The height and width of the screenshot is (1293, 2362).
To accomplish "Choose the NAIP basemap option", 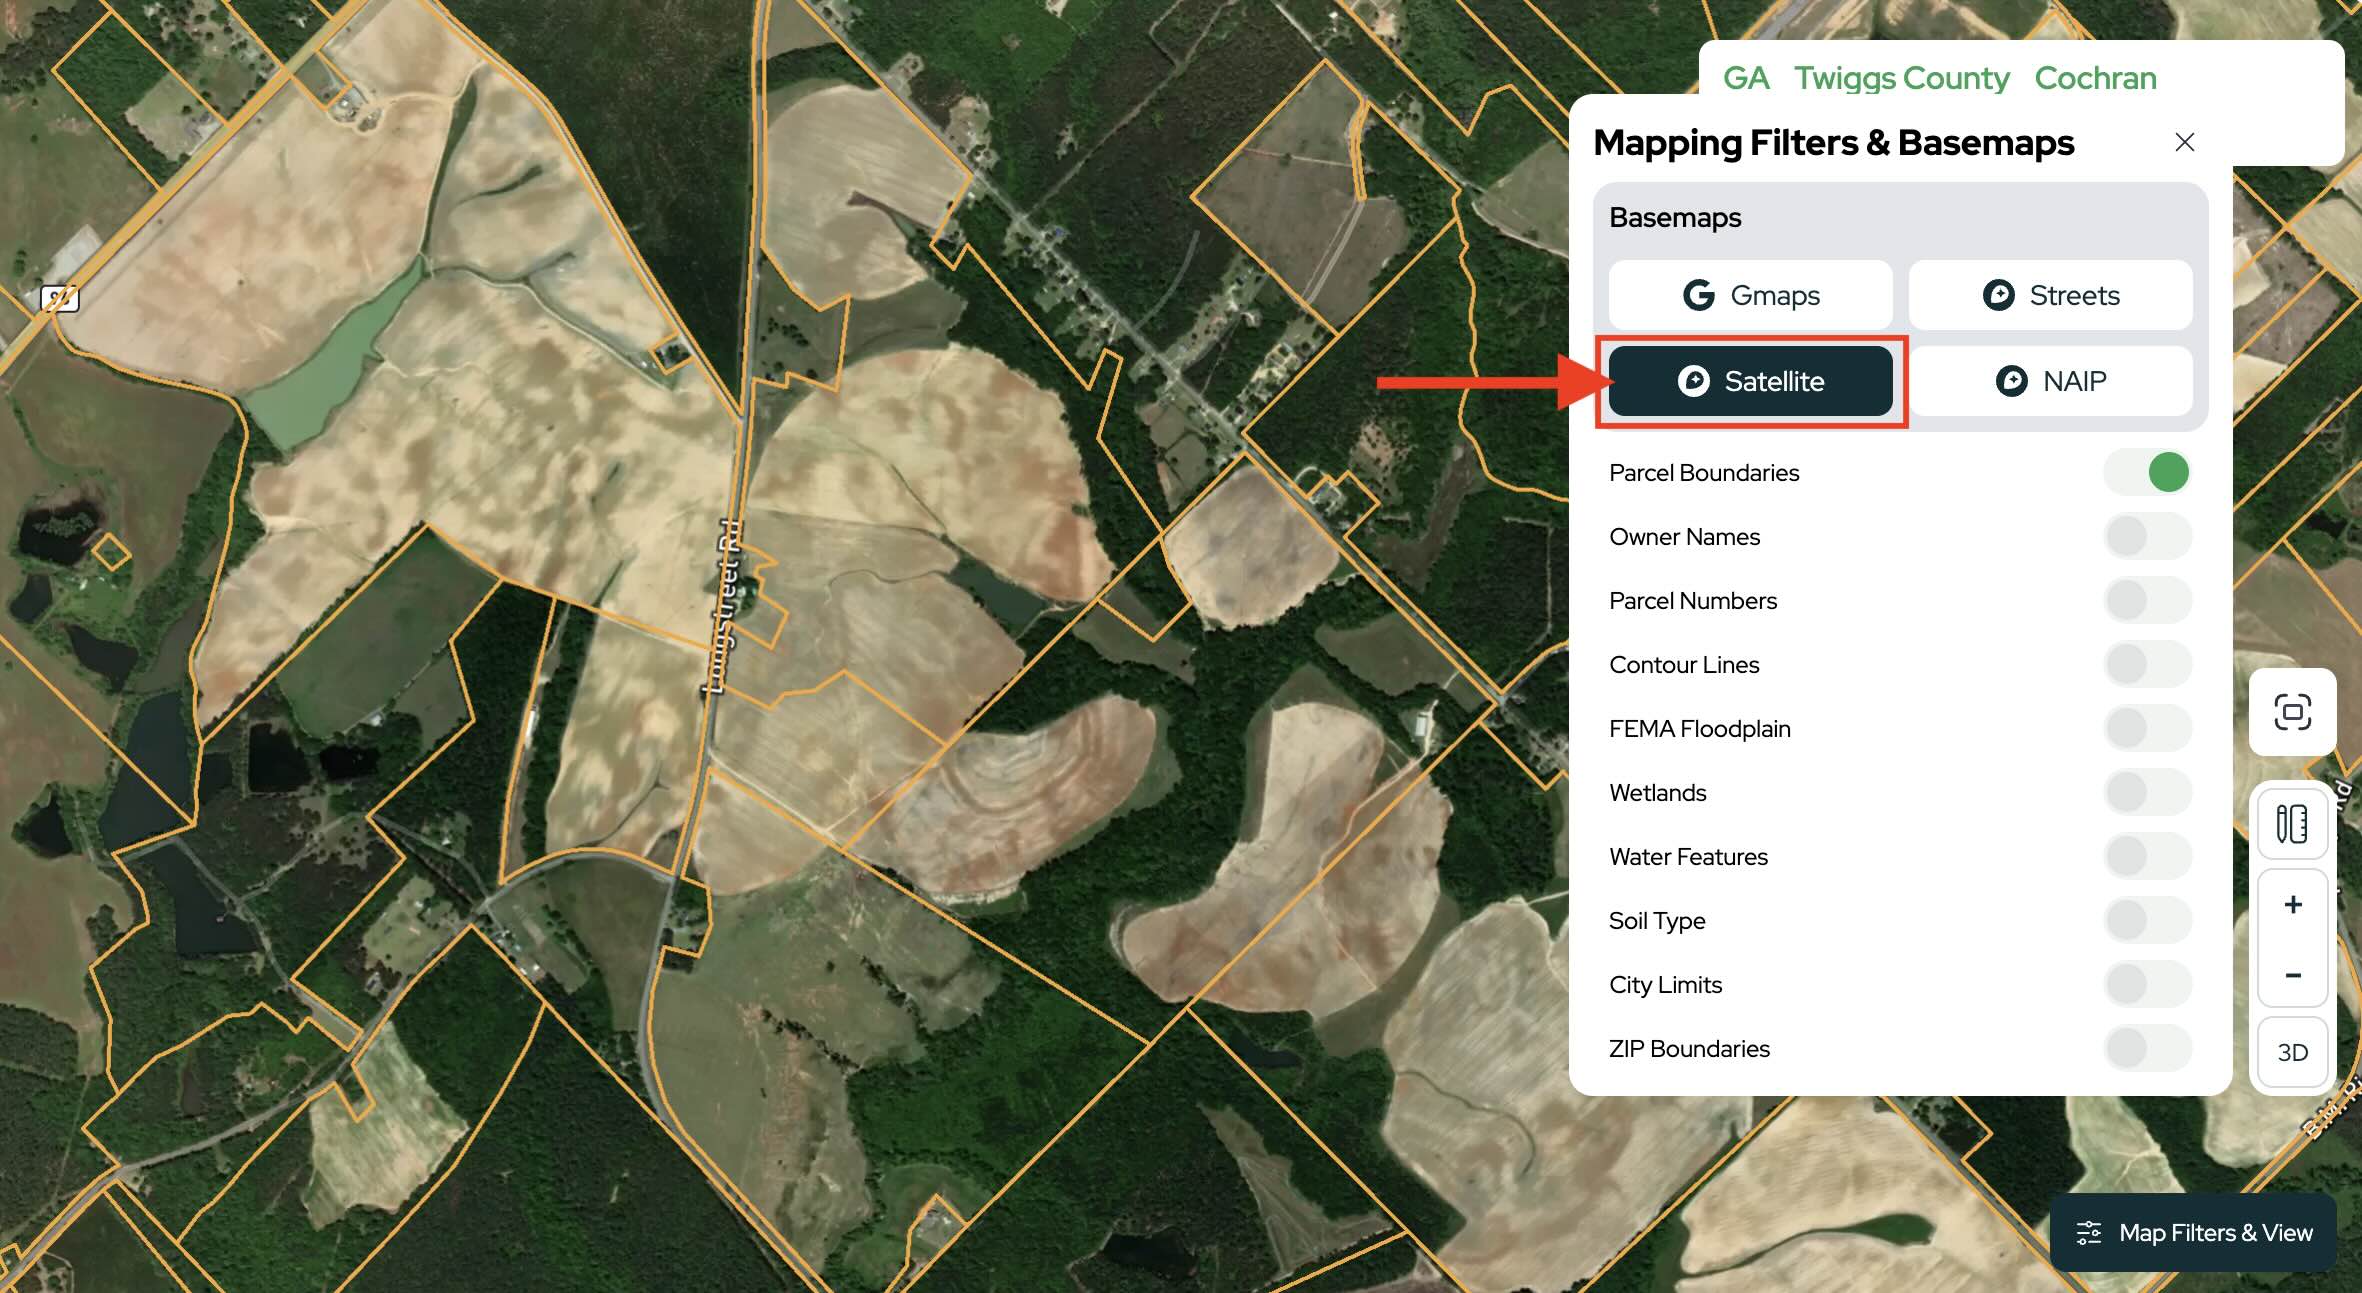I will [x=2050, y=381].
